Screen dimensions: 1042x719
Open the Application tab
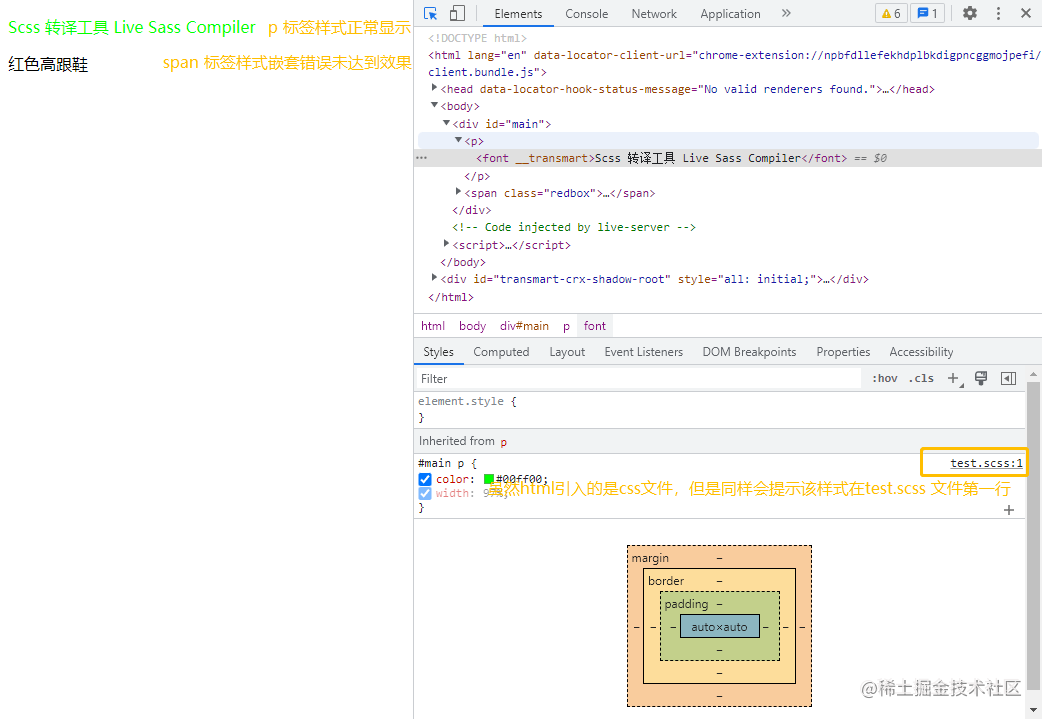pyautogui.click(x=730, y=14)
